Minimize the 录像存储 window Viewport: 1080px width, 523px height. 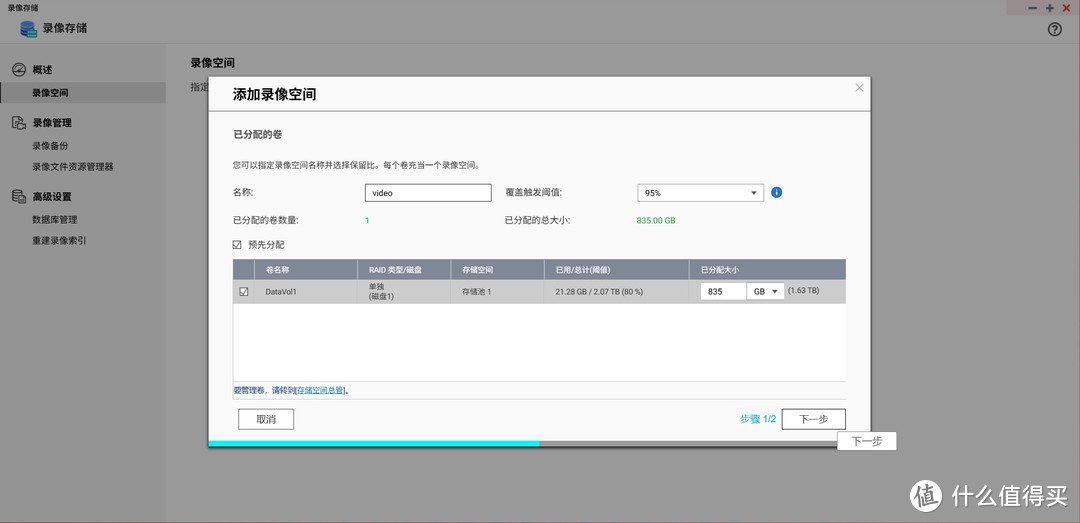1032,8
